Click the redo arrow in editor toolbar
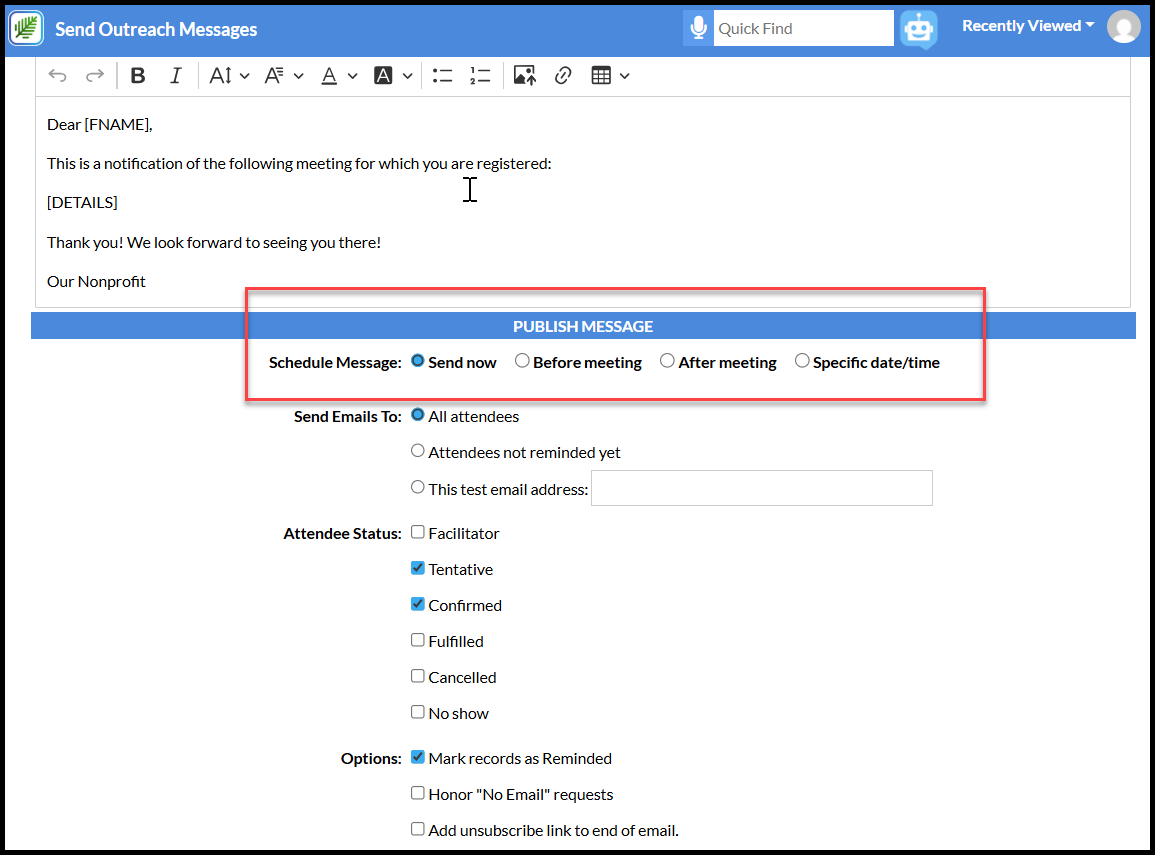 [x=95, y=75]
